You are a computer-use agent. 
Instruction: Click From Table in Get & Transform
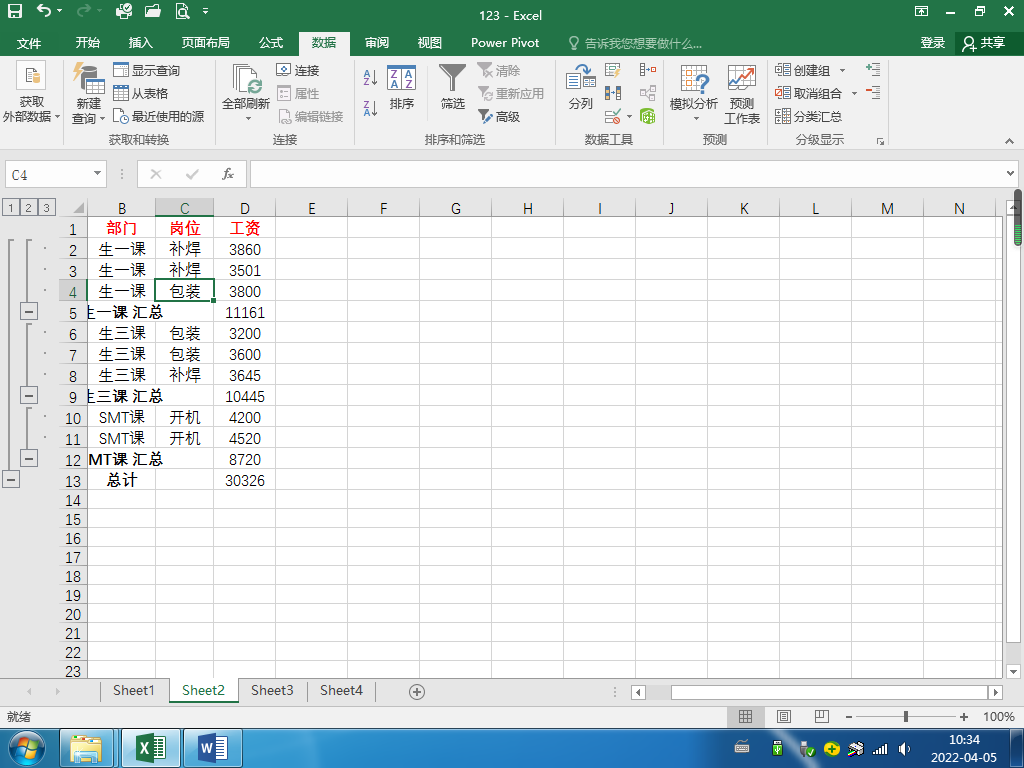coord(141,93)
